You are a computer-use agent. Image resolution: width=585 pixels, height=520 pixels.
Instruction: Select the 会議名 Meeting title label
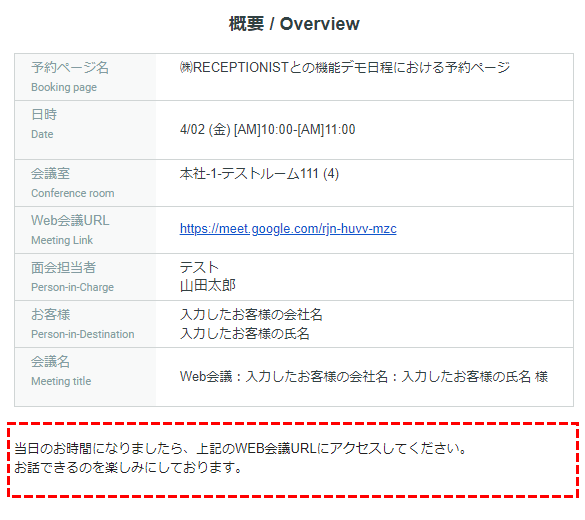pos(61,371)
